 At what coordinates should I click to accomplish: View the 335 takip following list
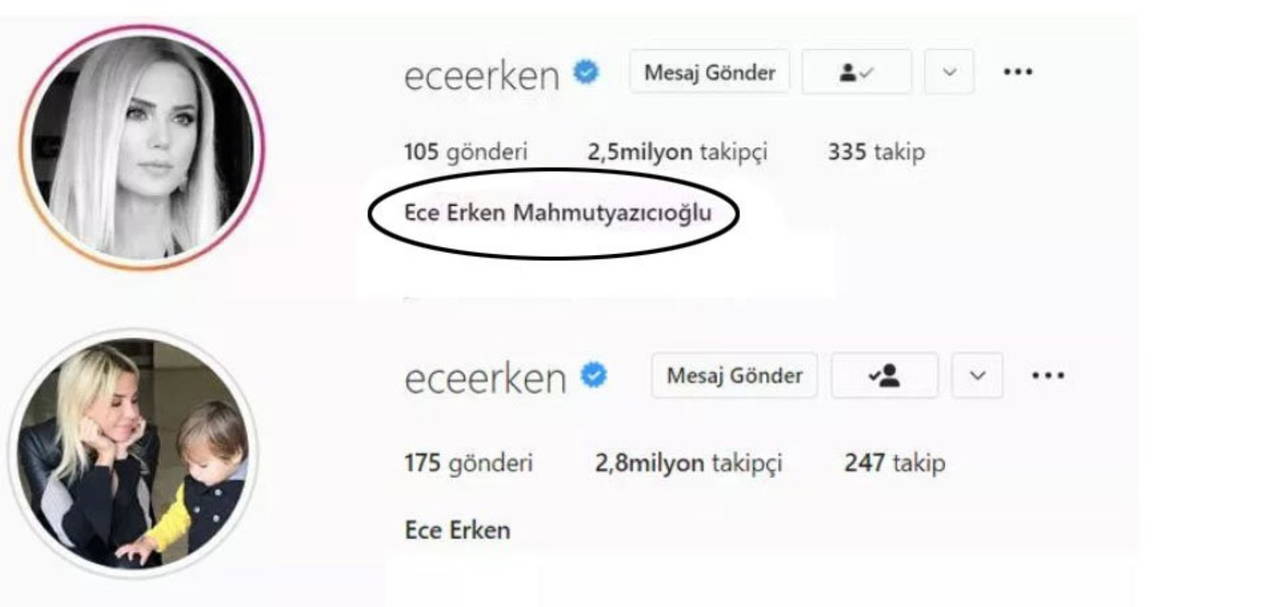876,153
